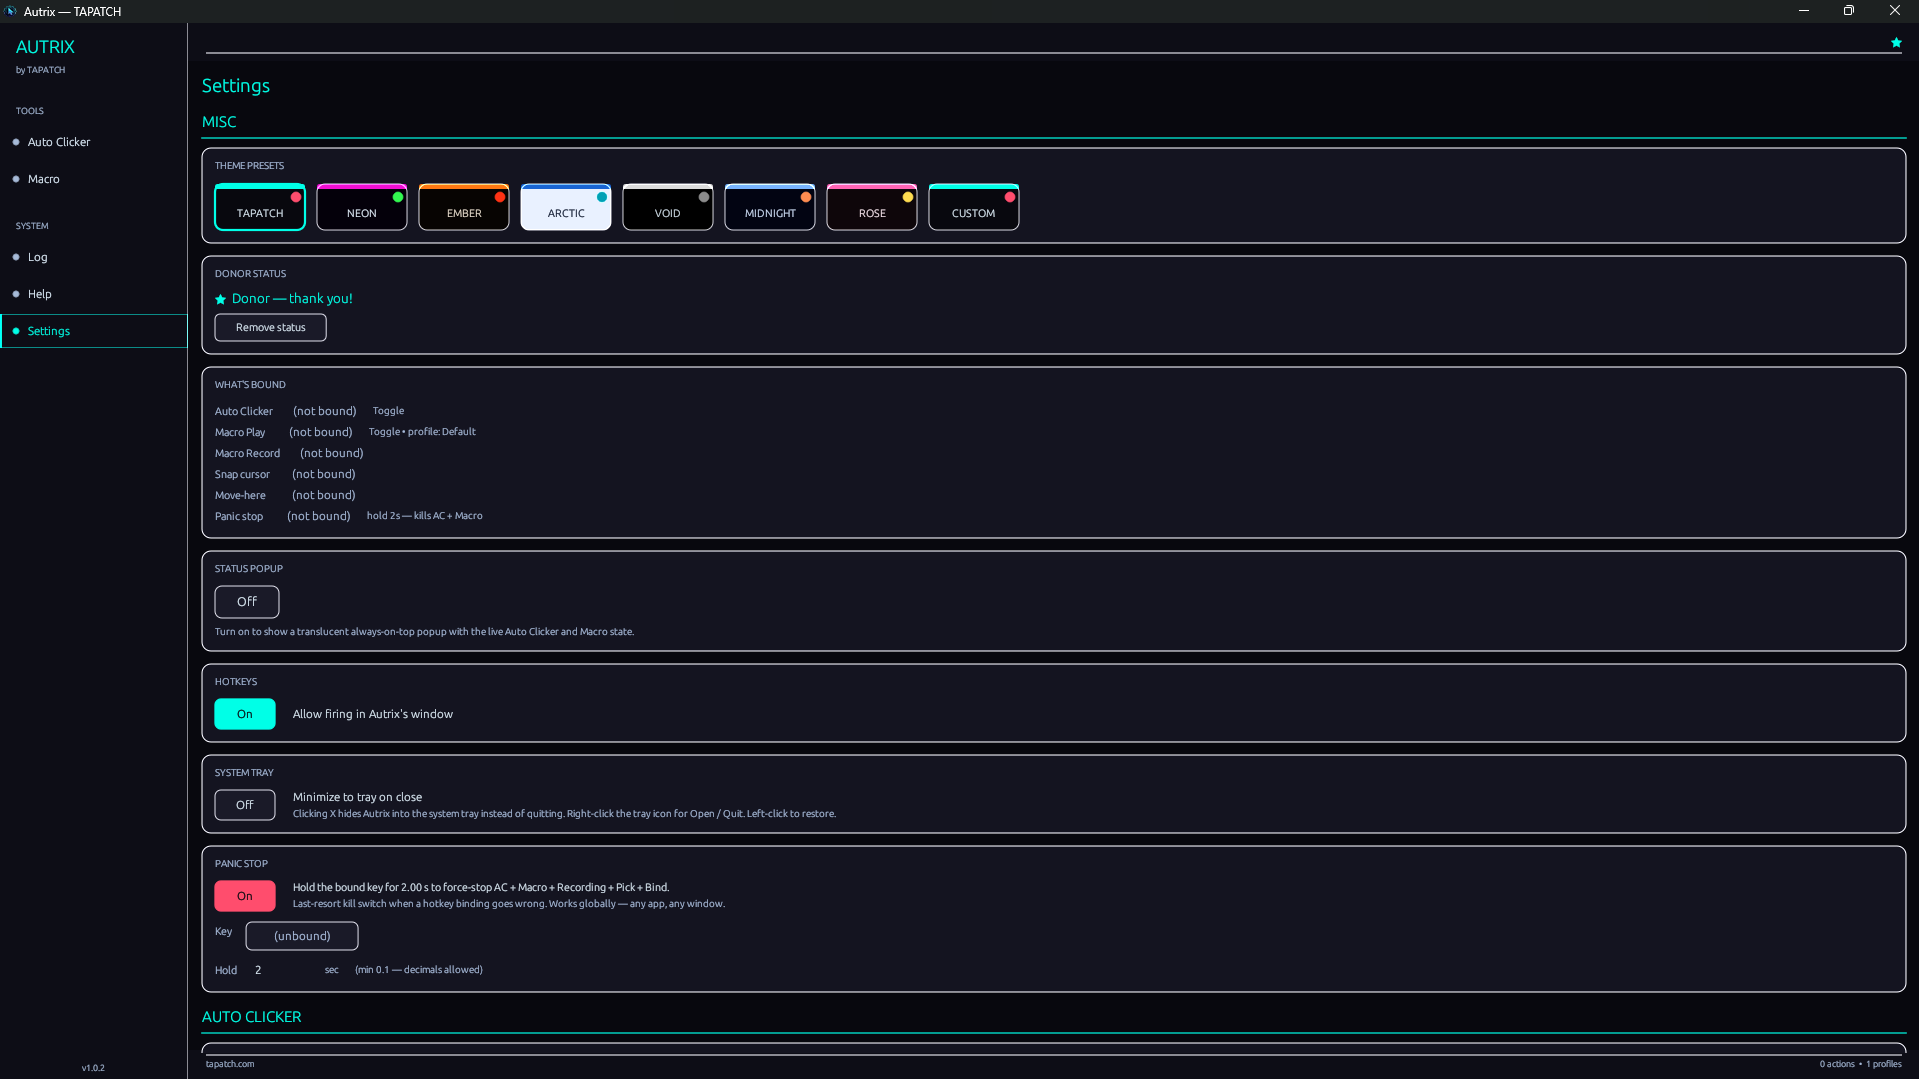Apply the ARCTIC theme preset
This screenshot has height=1079, width=1919.
point(566,207)
